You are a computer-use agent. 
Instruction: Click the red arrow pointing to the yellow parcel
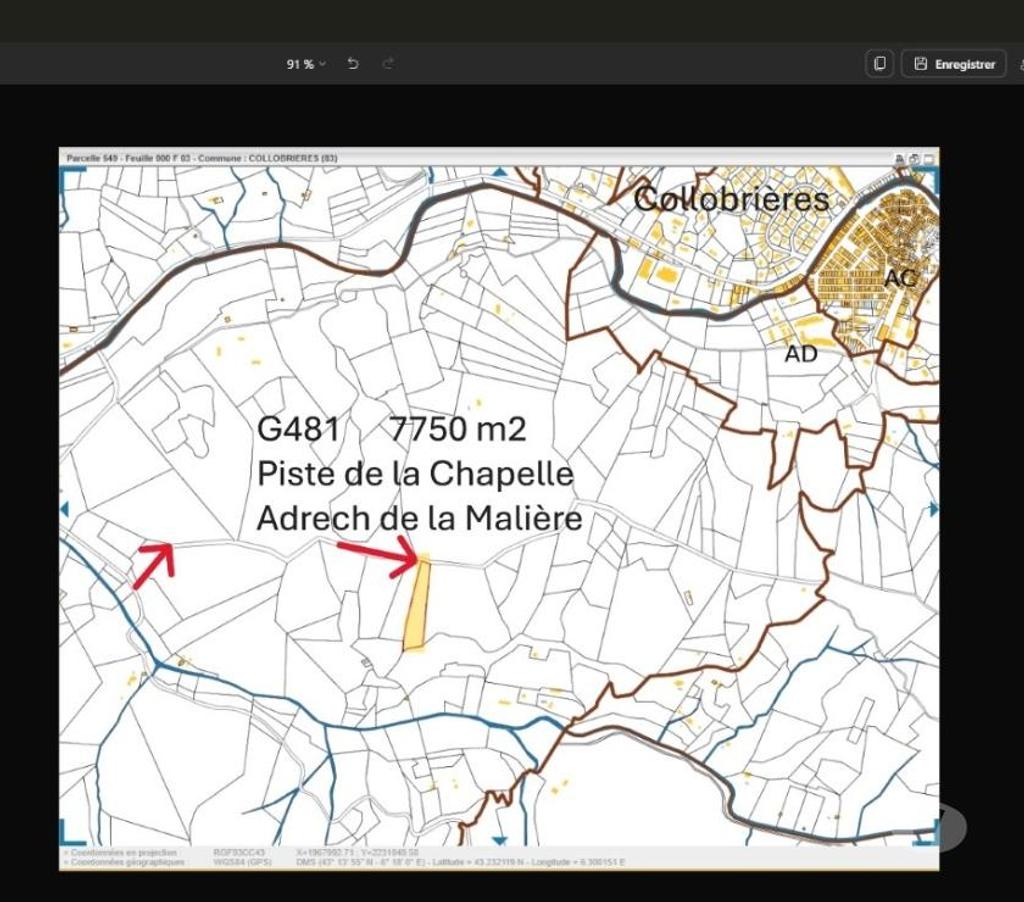378,556
